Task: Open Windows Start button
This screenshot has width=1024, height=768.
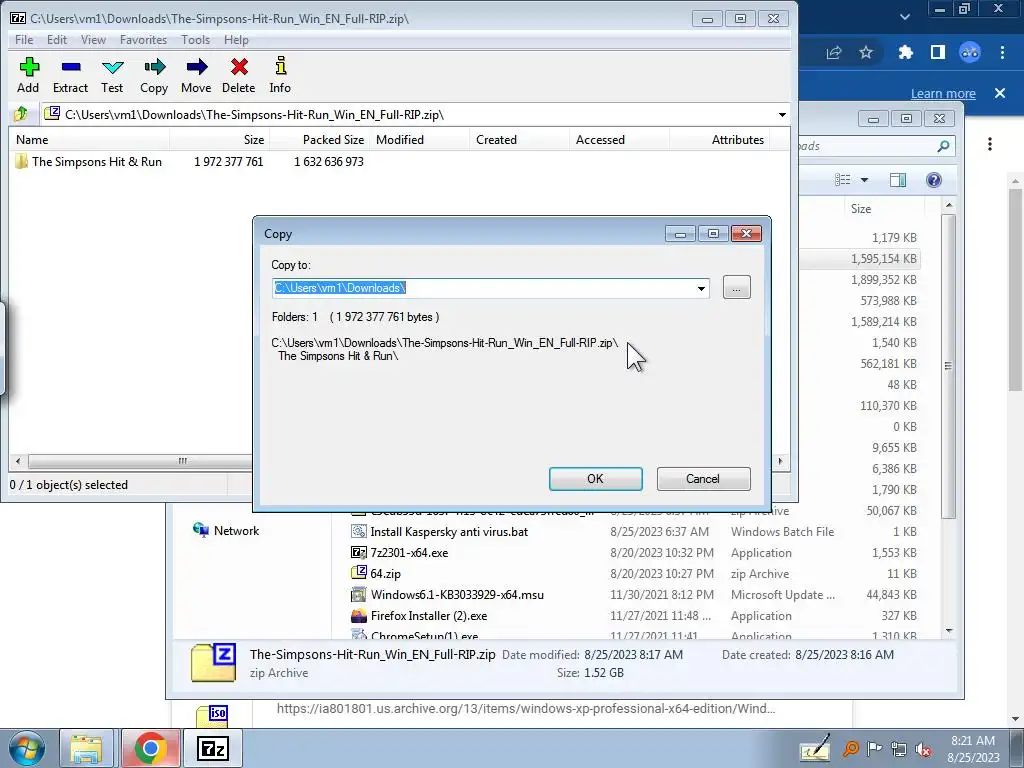Action: [x=26, y=748]
